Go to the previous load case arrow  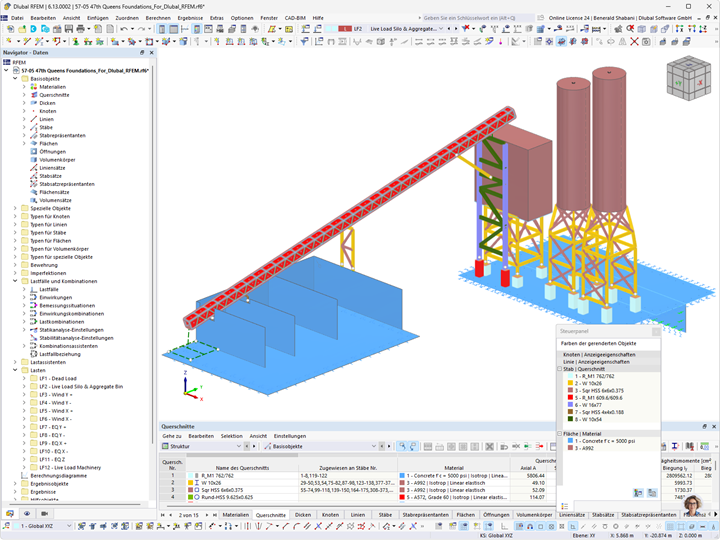(449, 28)
